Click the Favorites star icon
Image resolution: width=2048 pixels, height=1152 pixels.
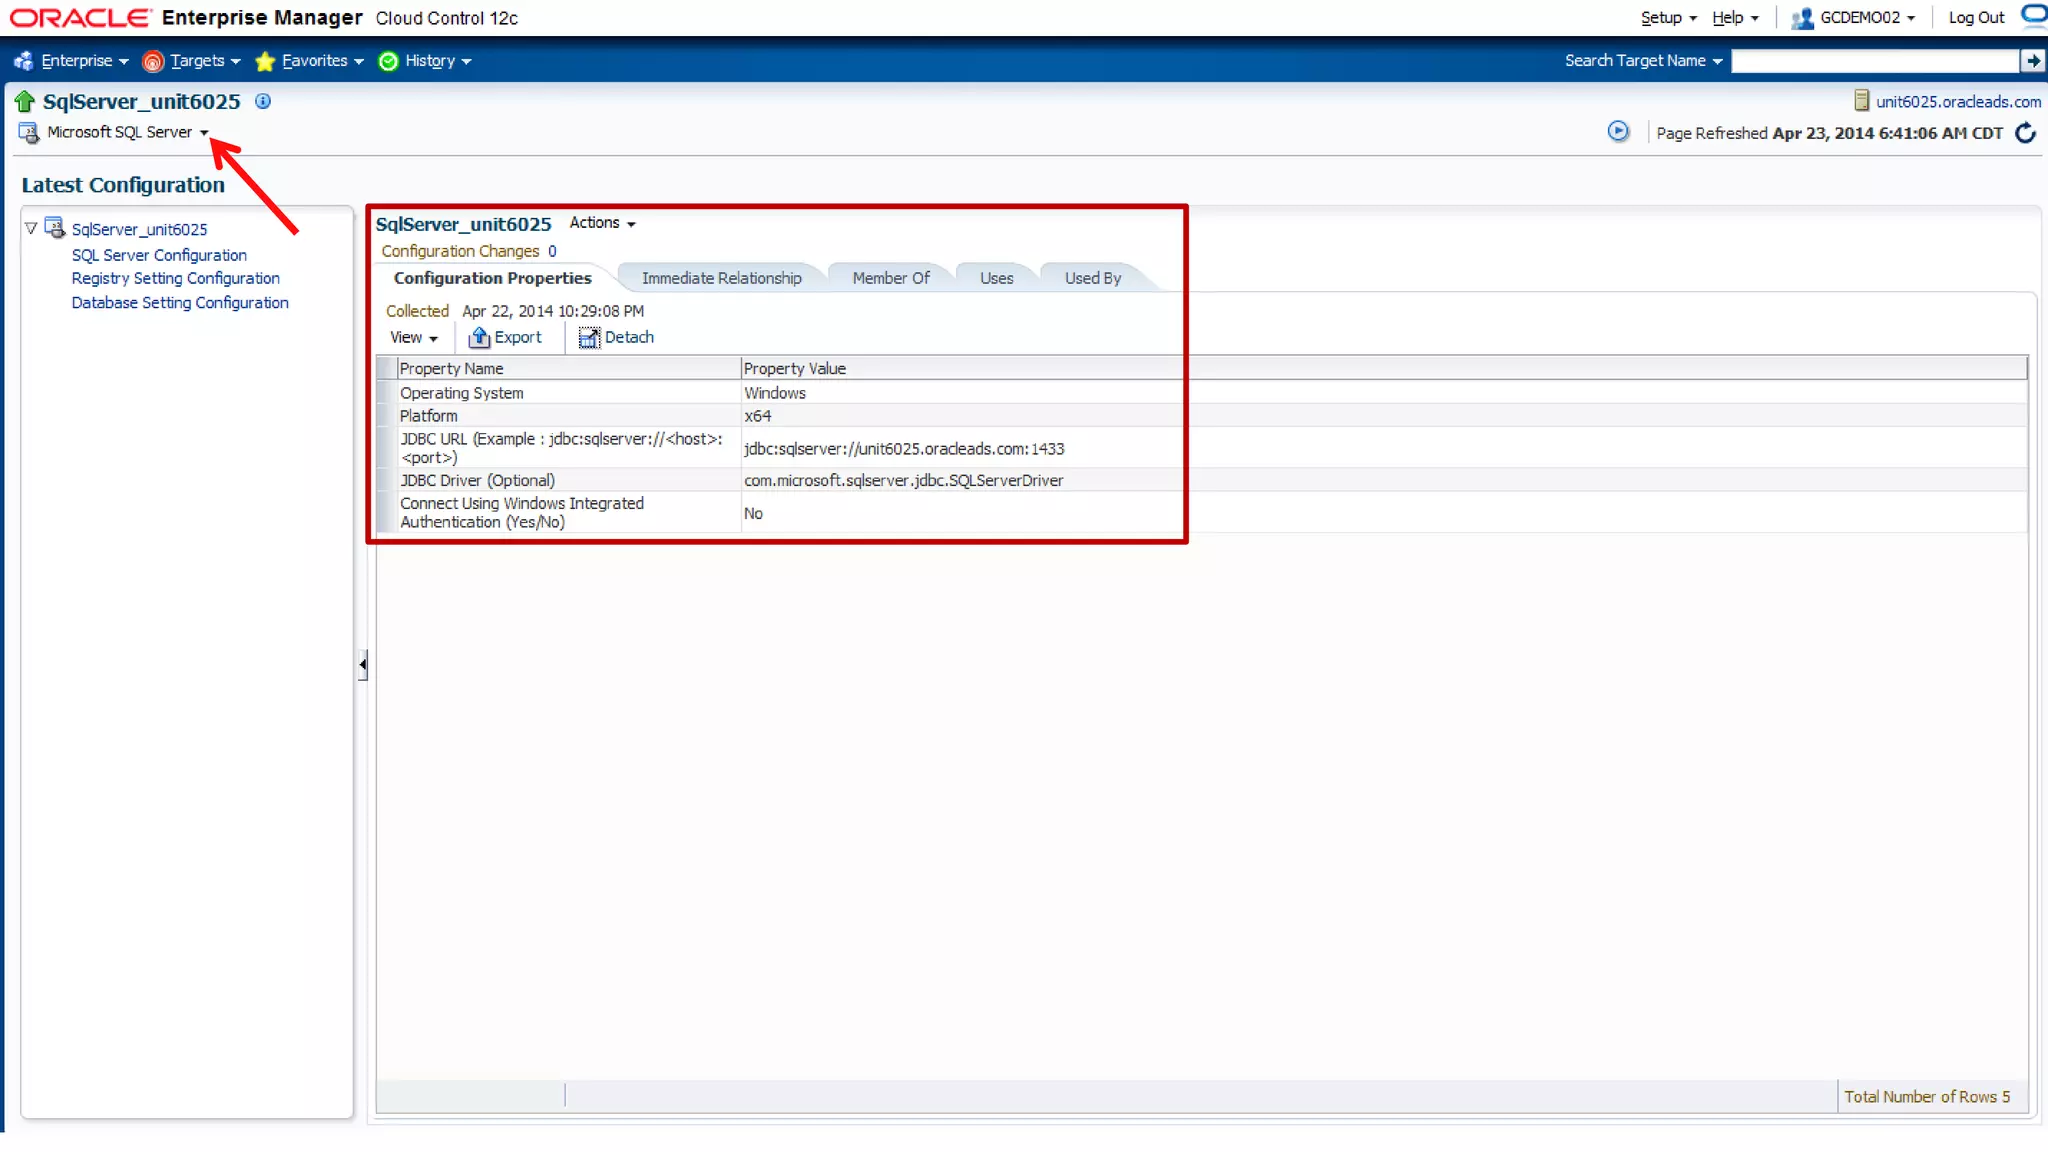coord(265,62)
